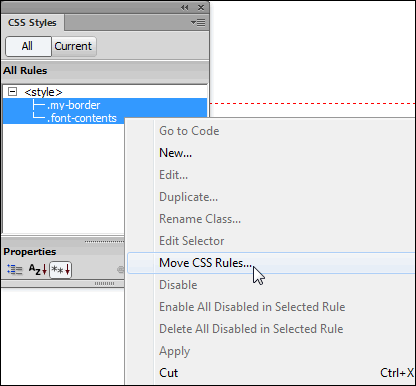Switch to All rules mode
Screen dimensions: 416x386
click(x=28, y=46)
